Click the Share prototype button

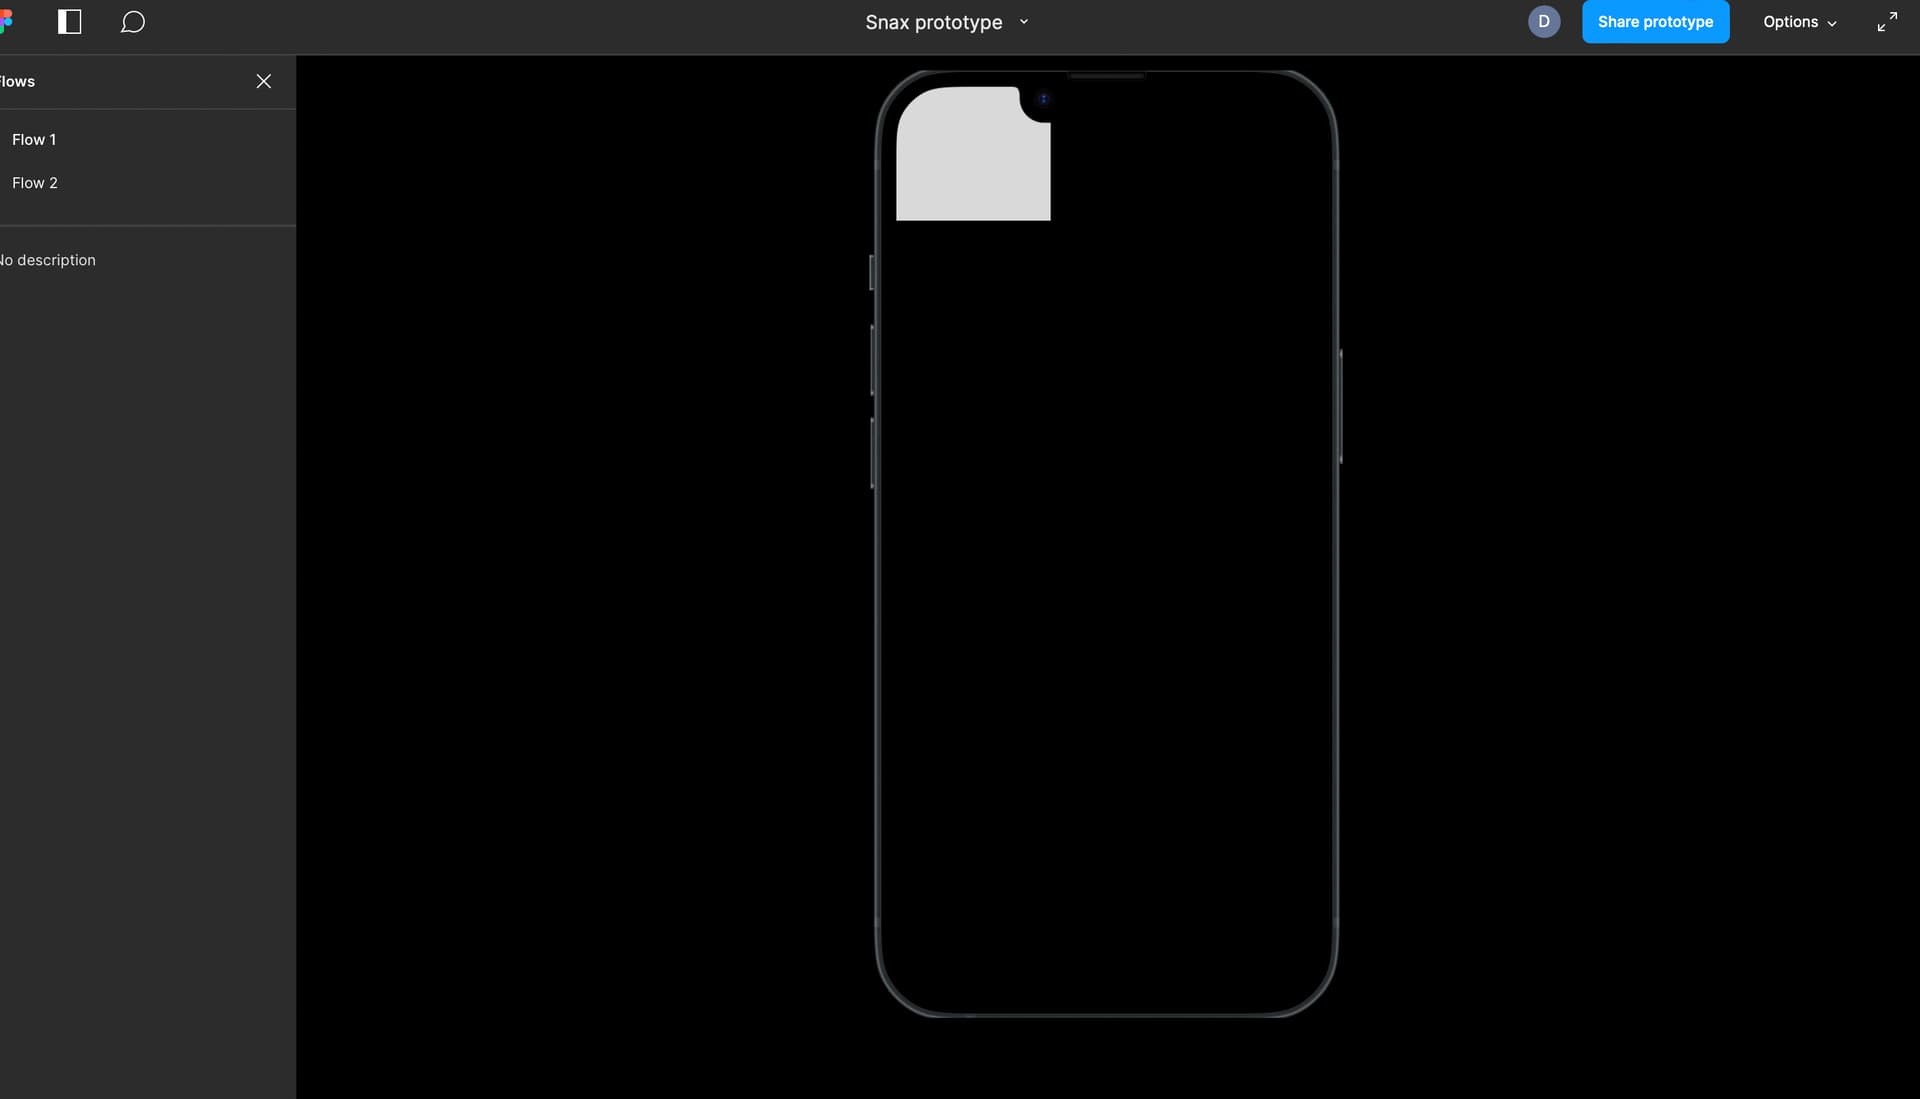tap(1655, 21)
